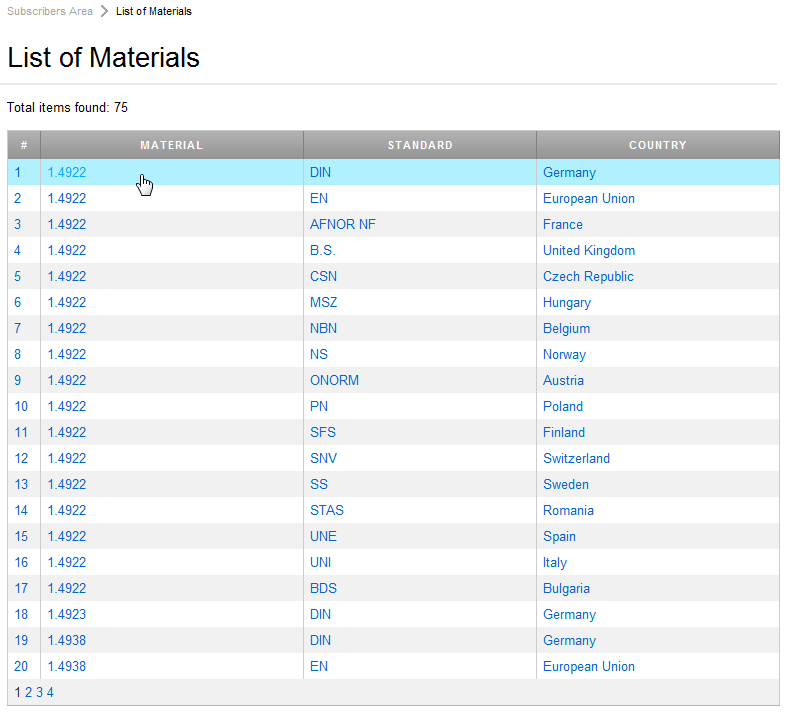Go to results page 2
Viewport: 787px width, 714px height.
coord(28,693)
